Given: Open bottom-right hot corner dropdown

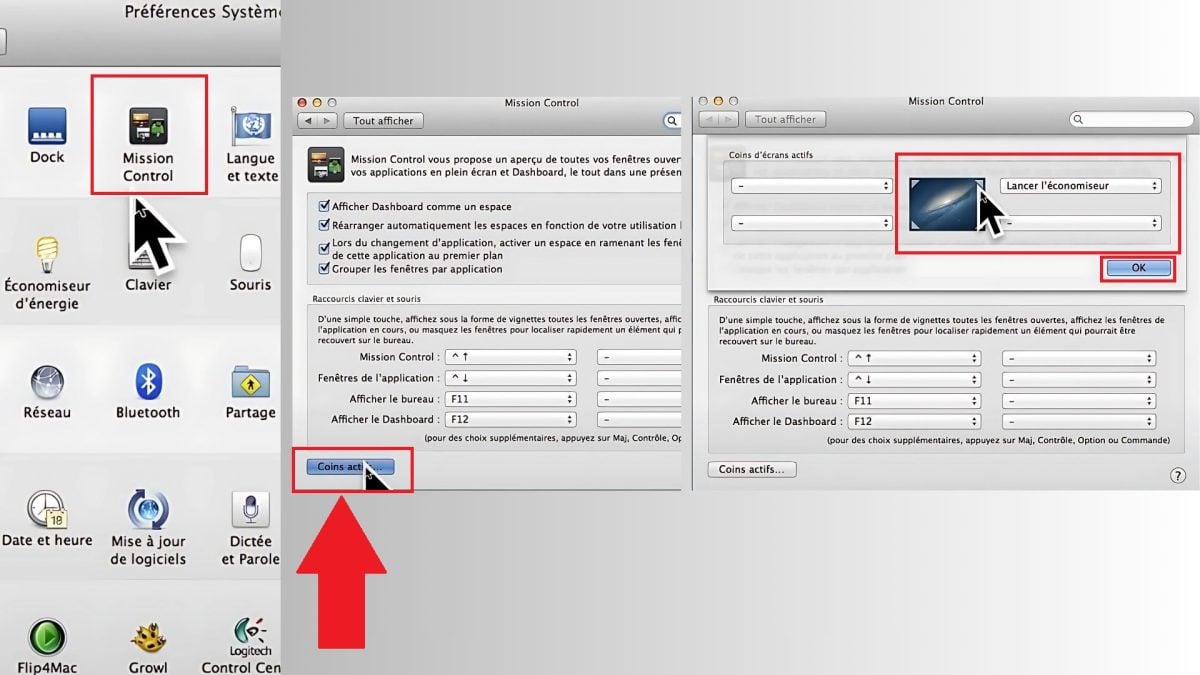Looking at the screenshot, I should (1080, 224).
